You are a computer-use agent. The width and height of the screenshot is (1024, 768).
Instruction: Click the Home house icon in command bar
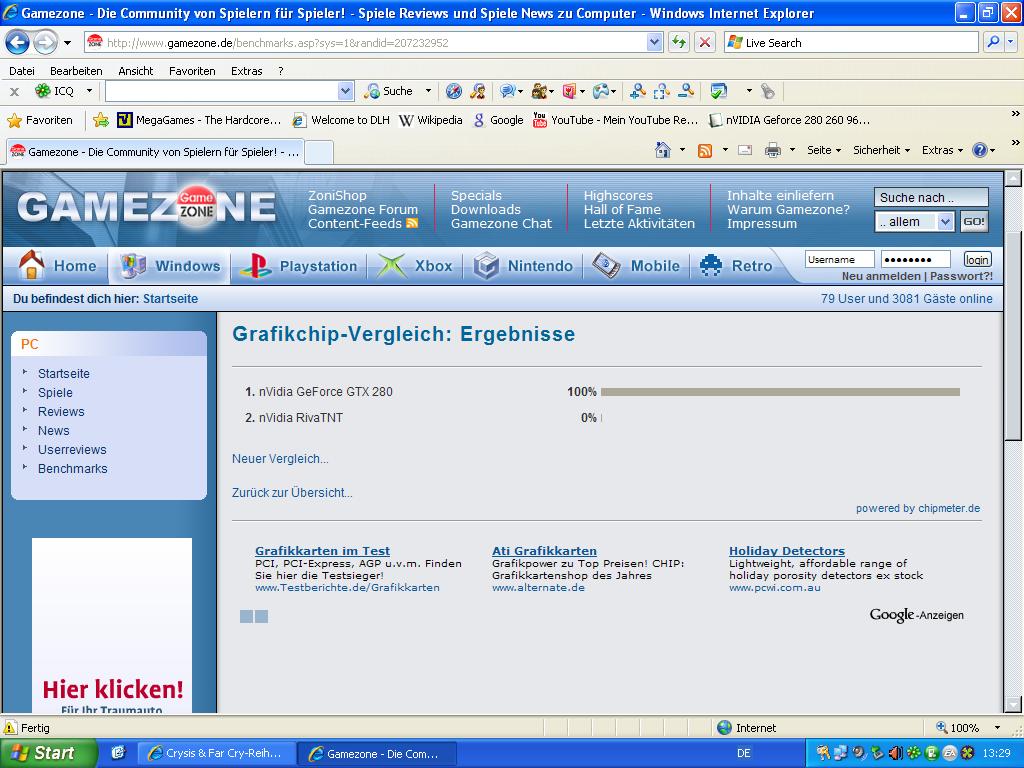pos(663,150)
